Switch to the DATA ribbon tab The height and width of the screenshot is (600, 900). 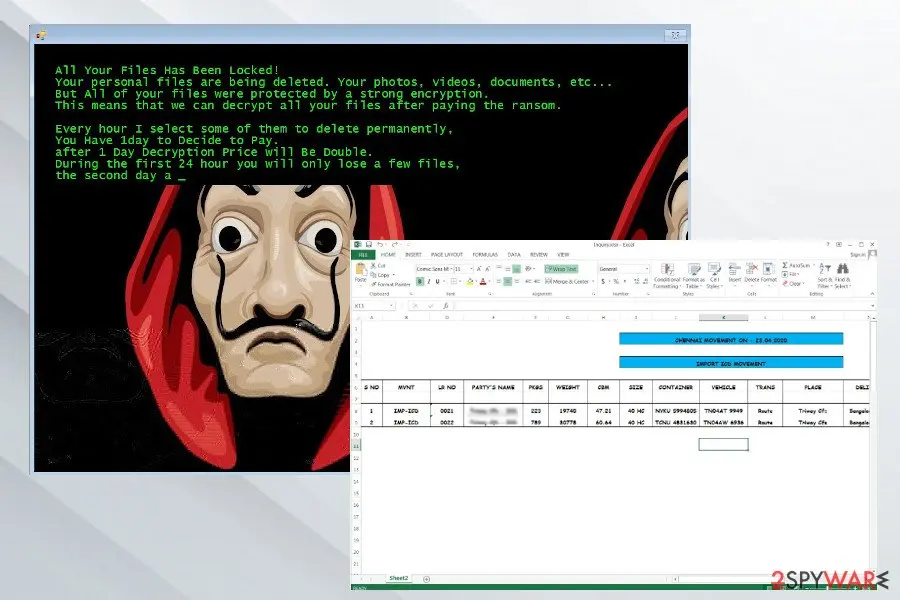[514, 254]
